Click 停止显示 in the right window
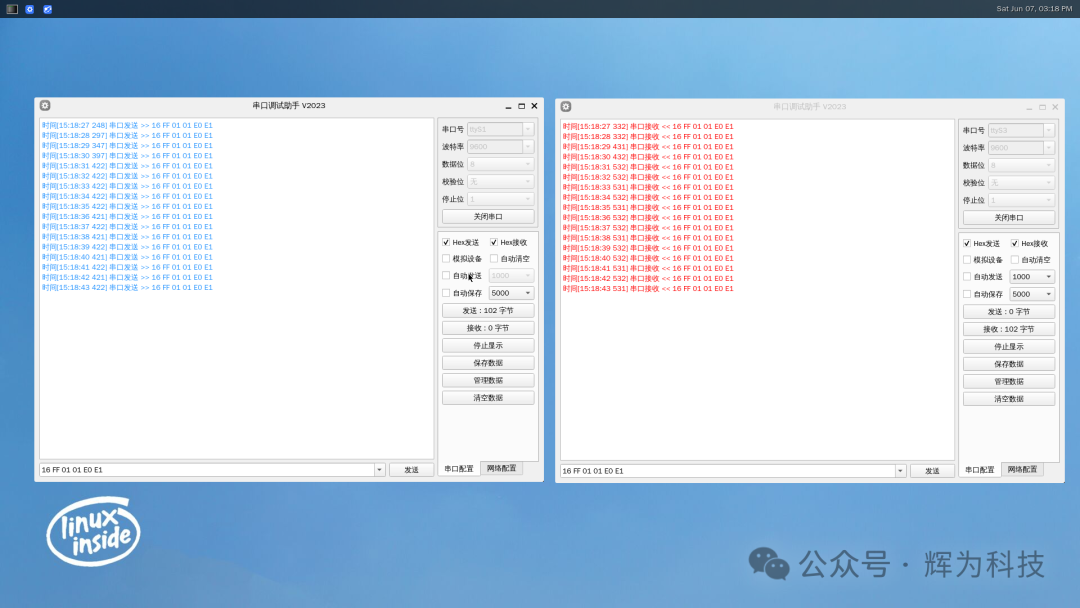This screenshot has height=608, width=1080. [x=1007, y=345]
